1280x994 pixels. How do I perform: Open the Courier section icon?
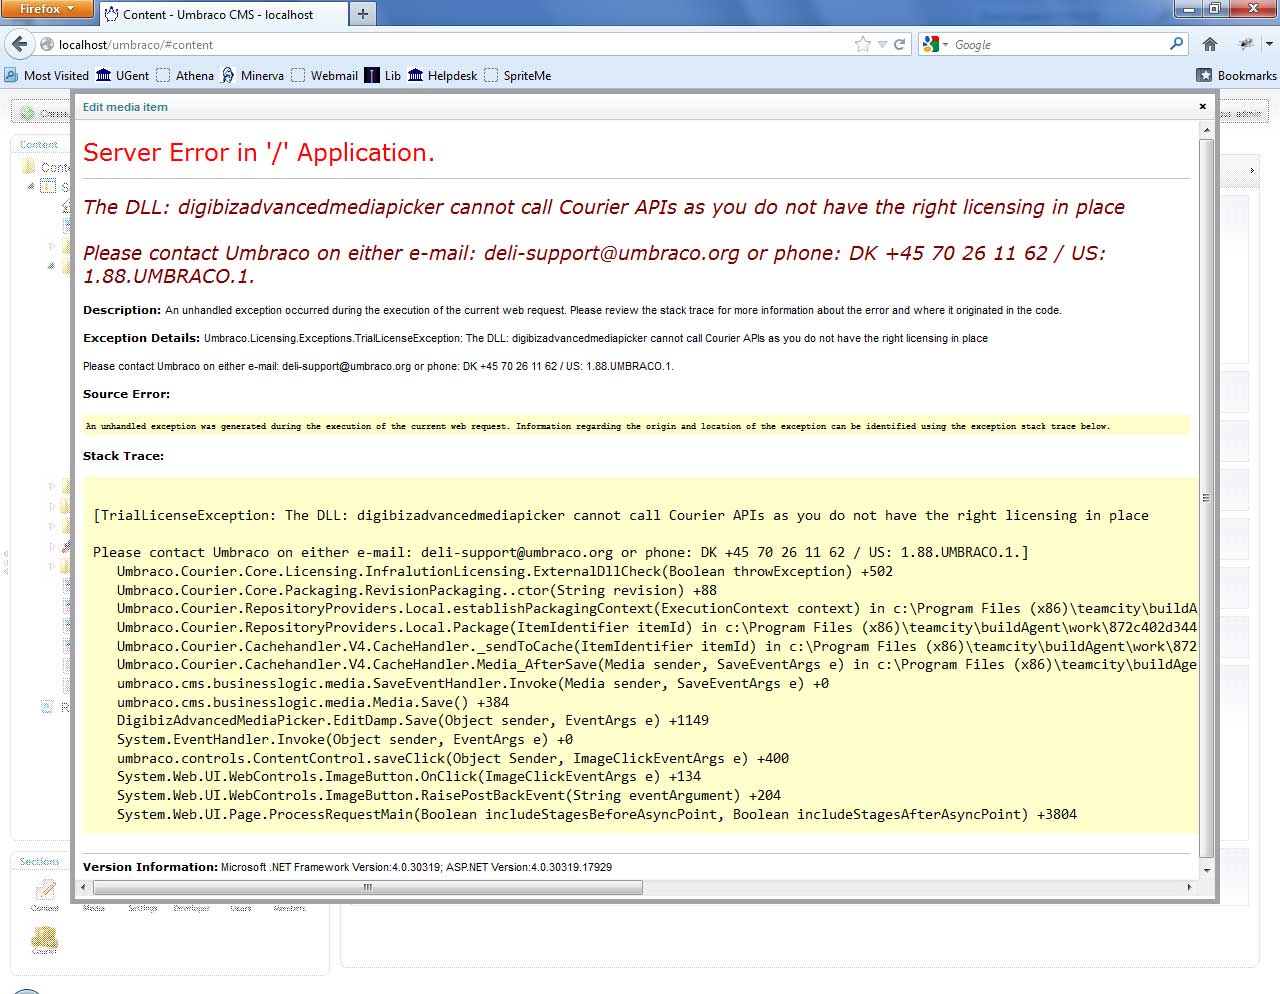pos(45,938)
